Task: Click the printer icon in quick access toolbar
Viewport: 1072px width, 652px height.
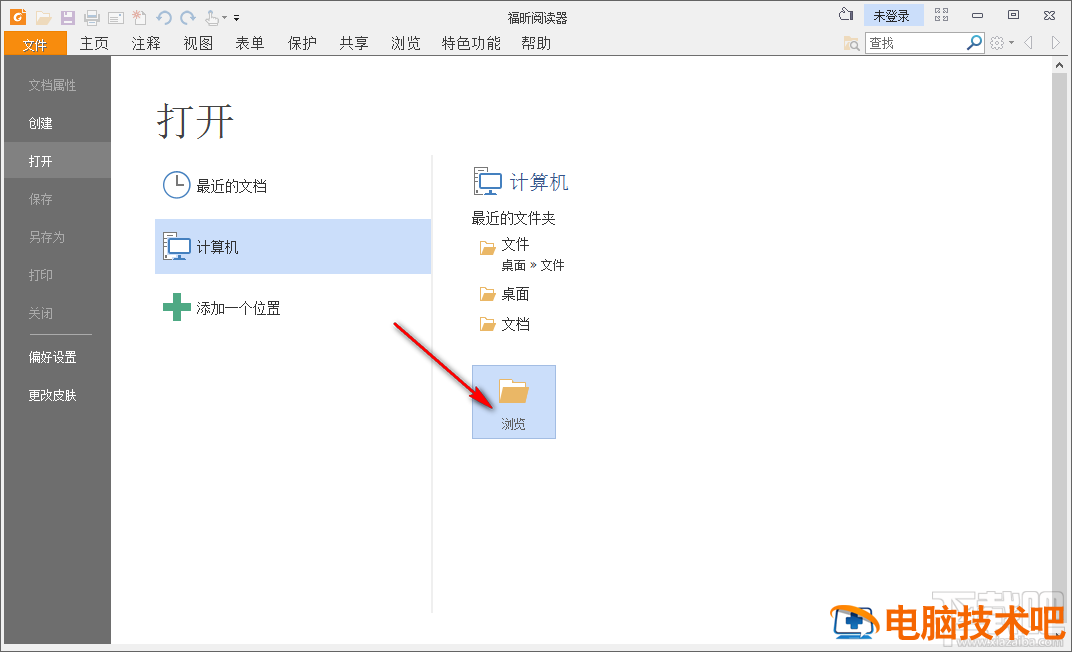Action: tap(92, 18)
